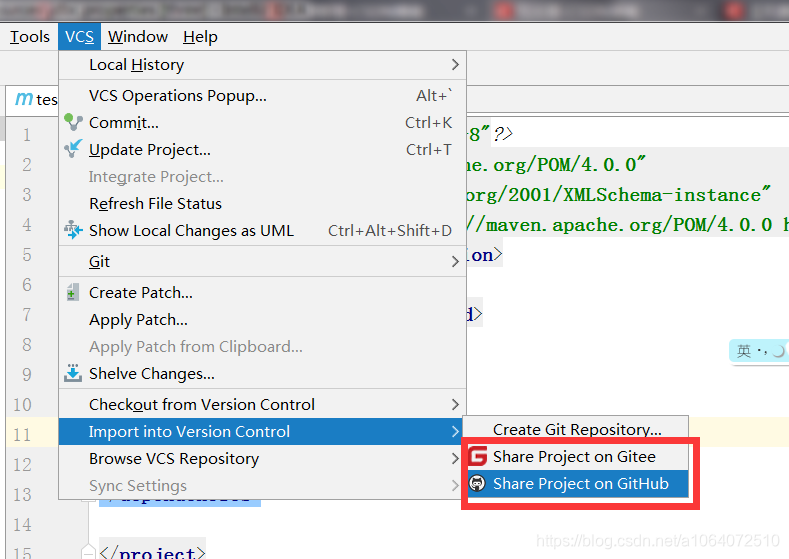
Task: Choose Browse VCS Repository
Action: [x=263, y=458]
